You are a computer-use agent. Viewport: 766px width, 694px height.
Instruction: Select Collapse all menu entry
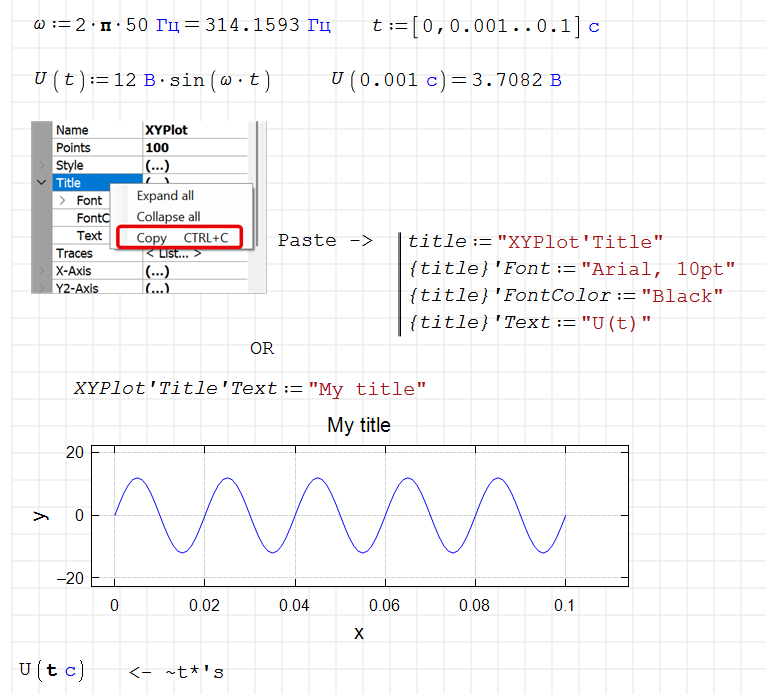[x=168, y=217]
